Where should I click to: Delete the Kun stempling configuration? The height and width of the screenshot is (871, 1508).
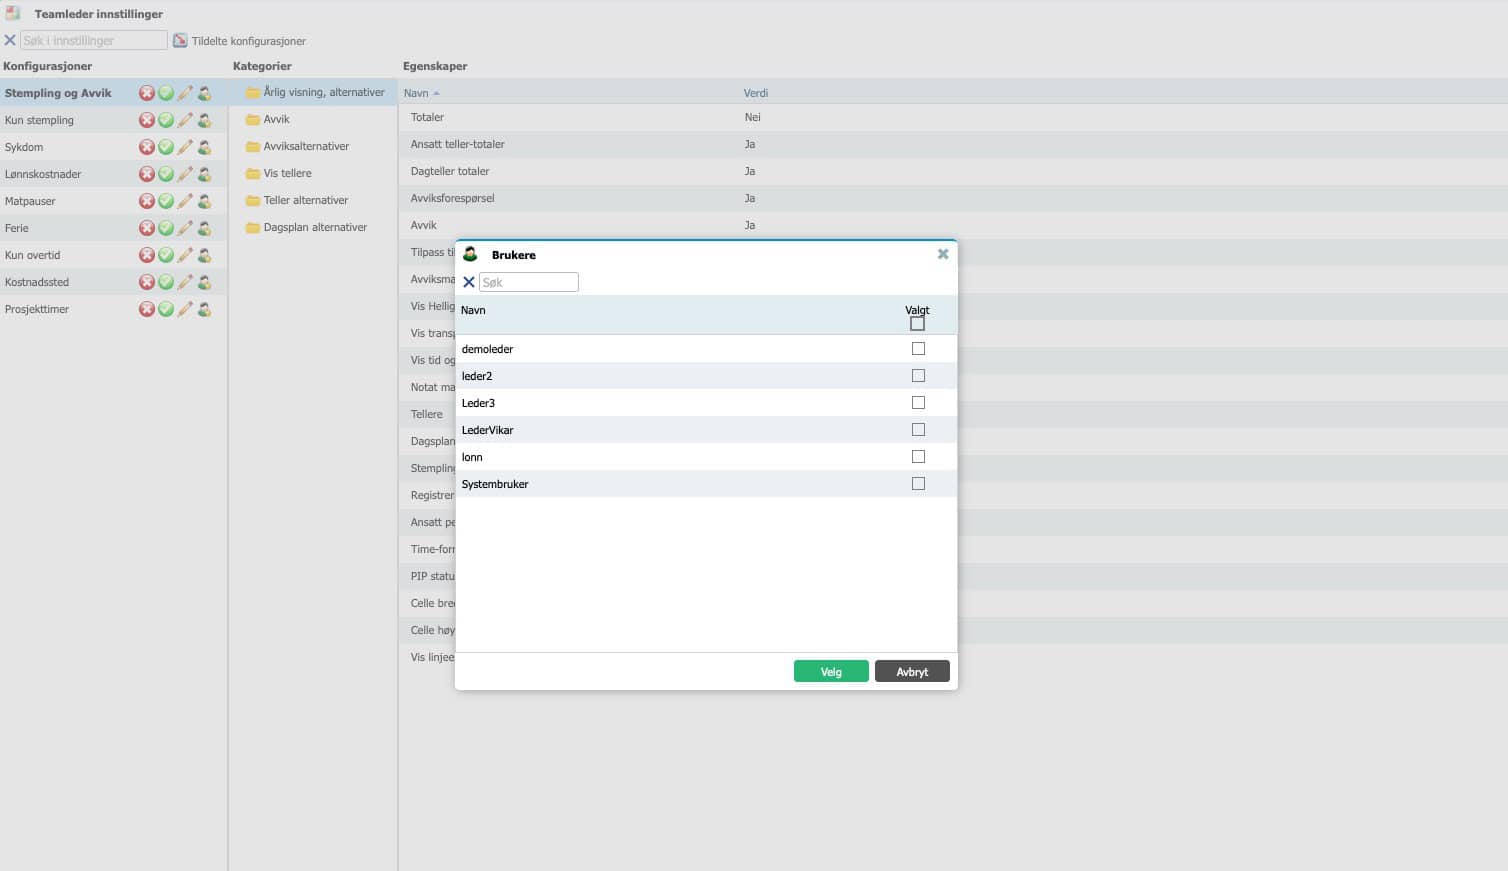147,120
